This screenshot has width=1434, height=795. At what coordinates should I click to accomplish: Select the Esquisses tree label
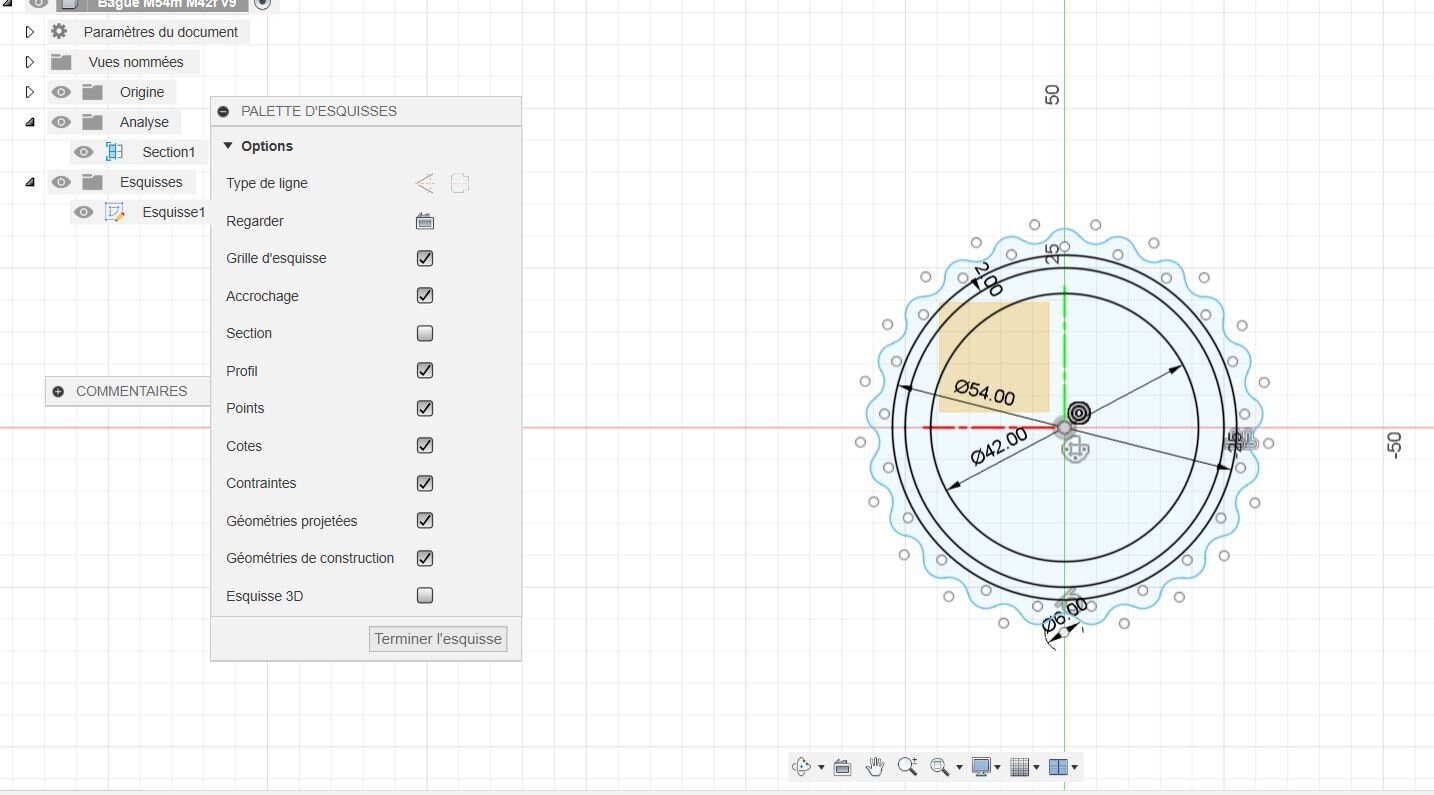[151, 182]
